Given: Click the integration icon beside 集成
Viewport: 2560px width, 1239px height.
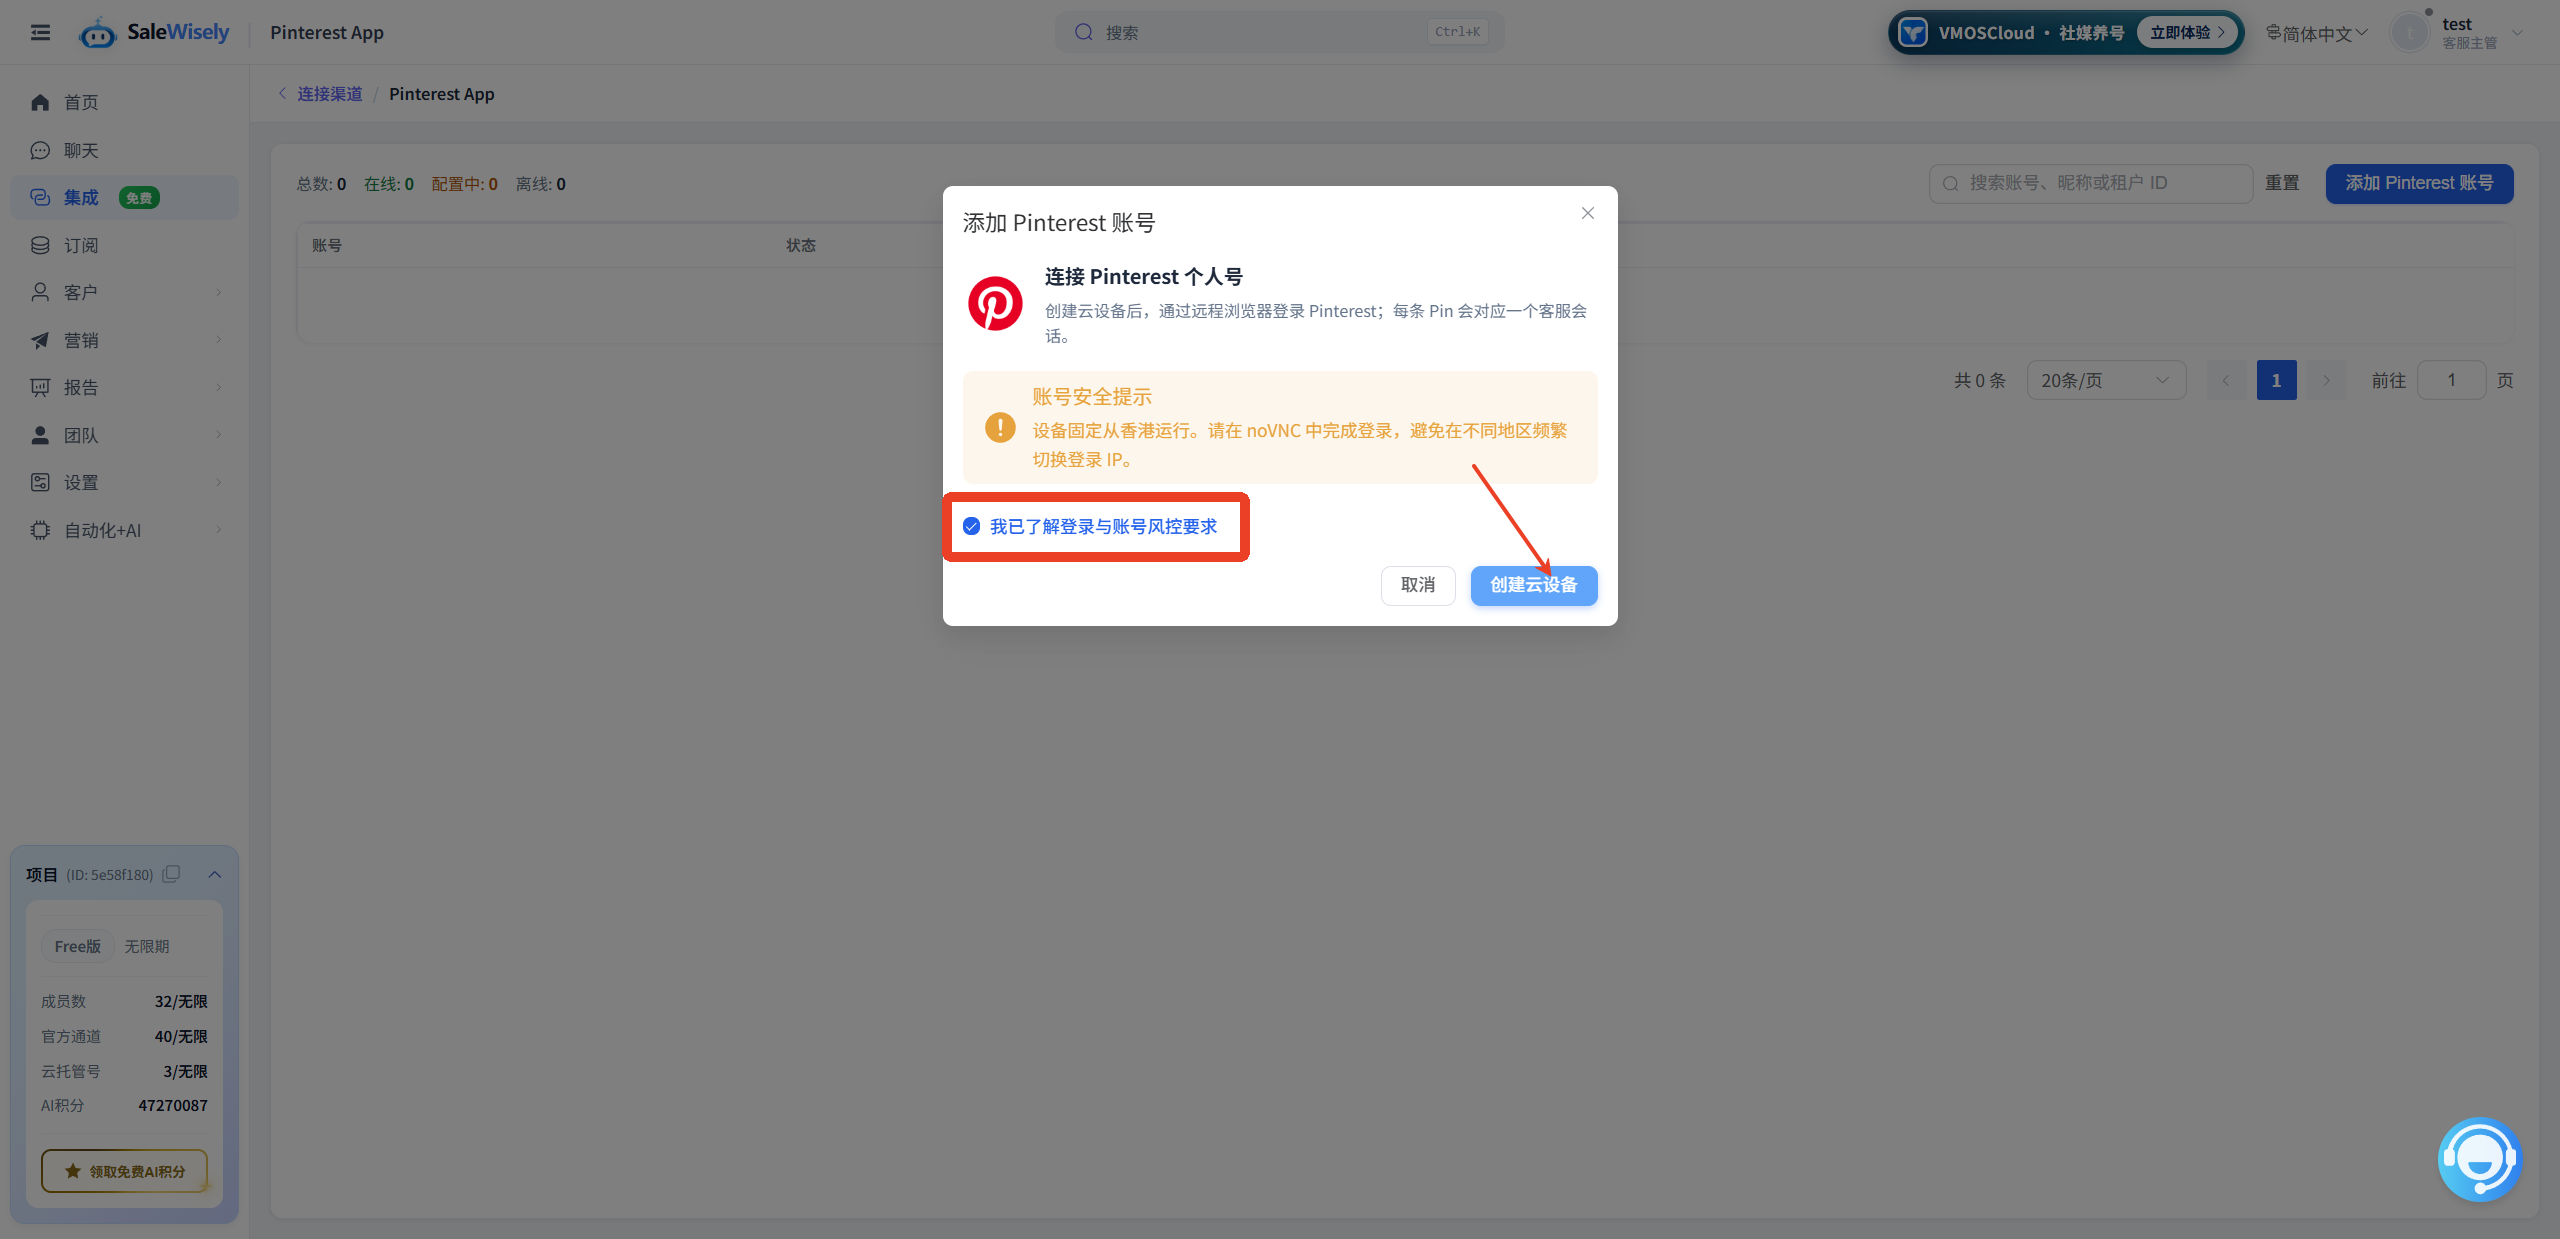Looking at the screenshot, I should [40, 198].
